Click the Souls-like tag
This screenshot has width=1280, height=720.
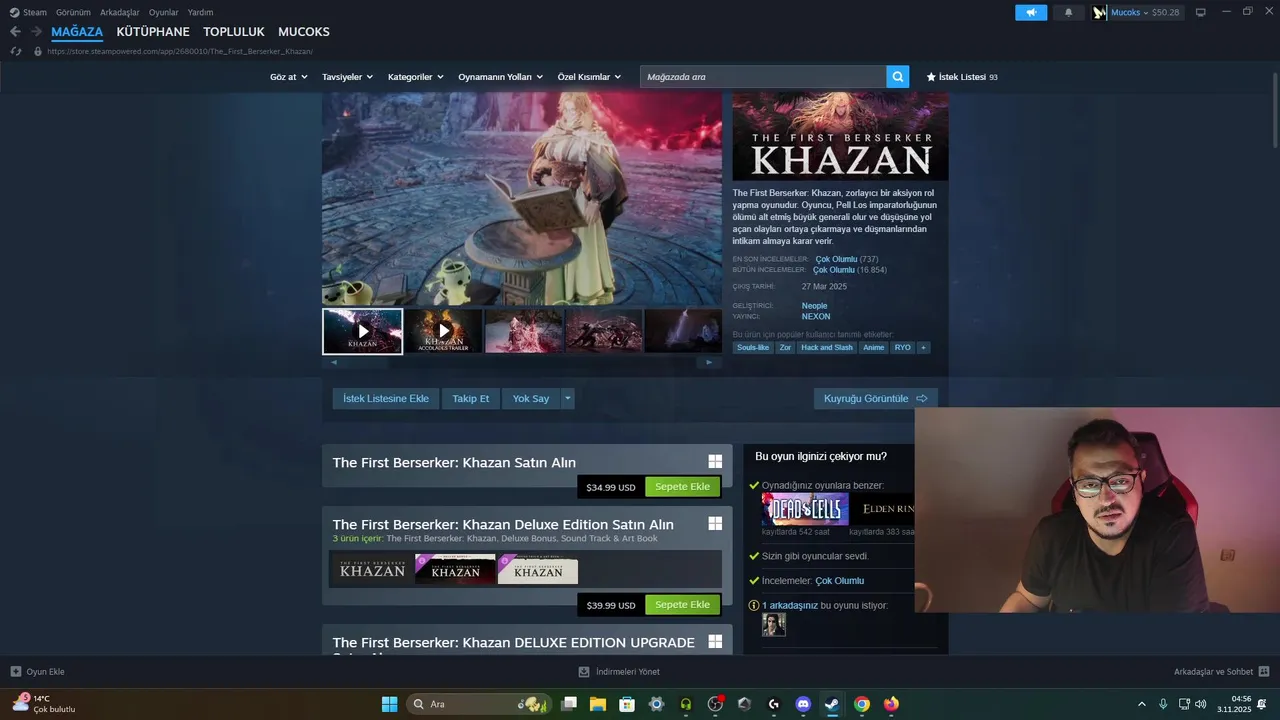coord(753,348)
